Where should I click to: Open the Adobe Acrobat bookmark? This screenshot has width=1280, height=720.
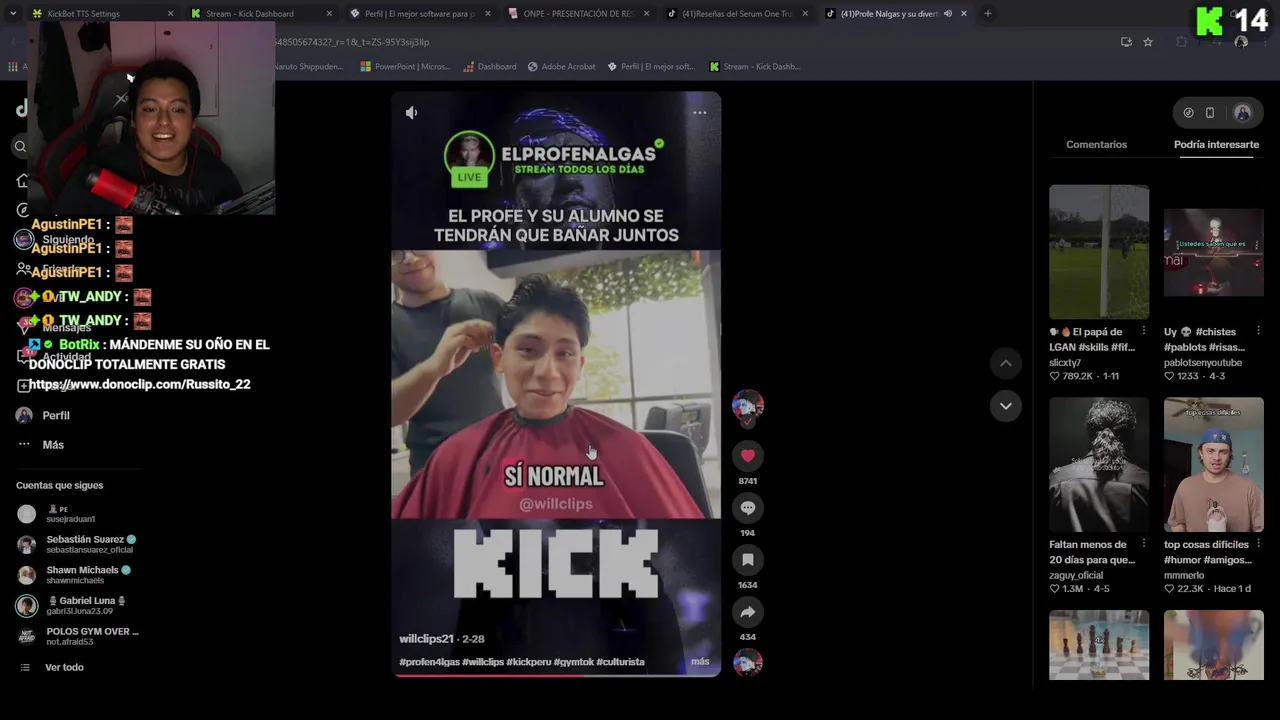[x=561, y=67]
